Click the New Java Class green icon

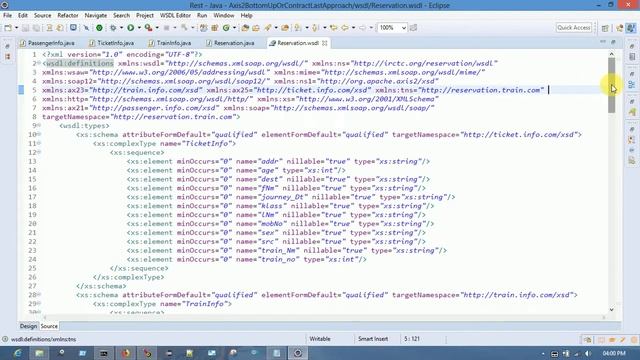(x=226, y=28)
